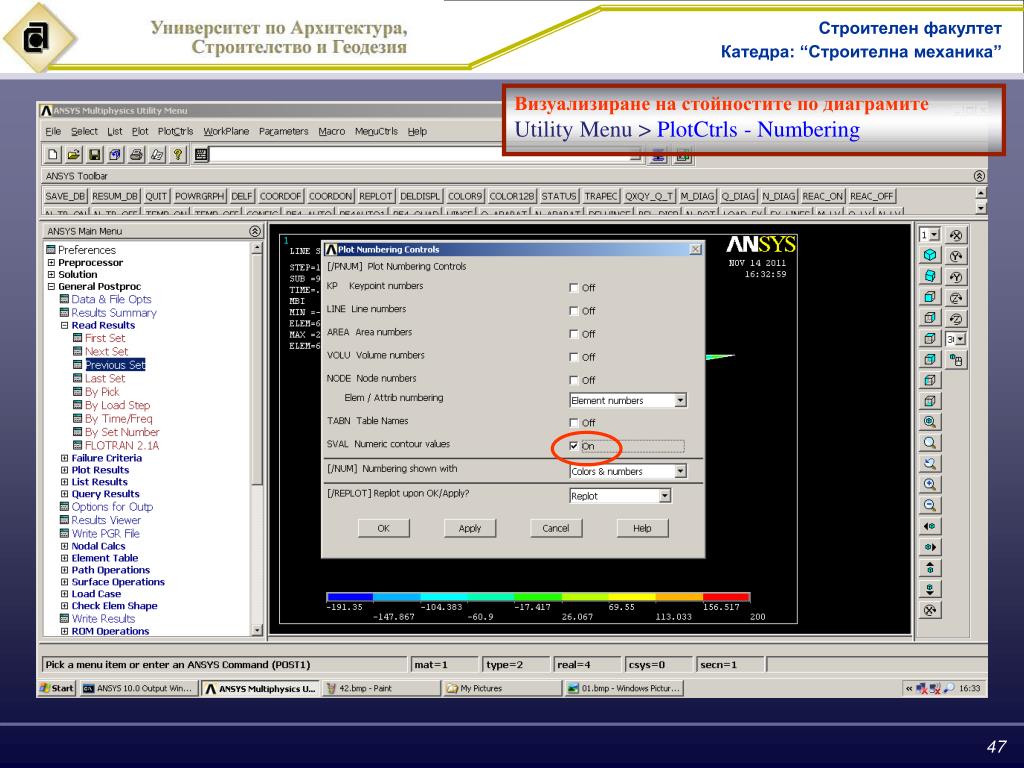Click Apply in Plot Numbering Controls
This screenshot has width=1024, height=768.
pos(470,528)
